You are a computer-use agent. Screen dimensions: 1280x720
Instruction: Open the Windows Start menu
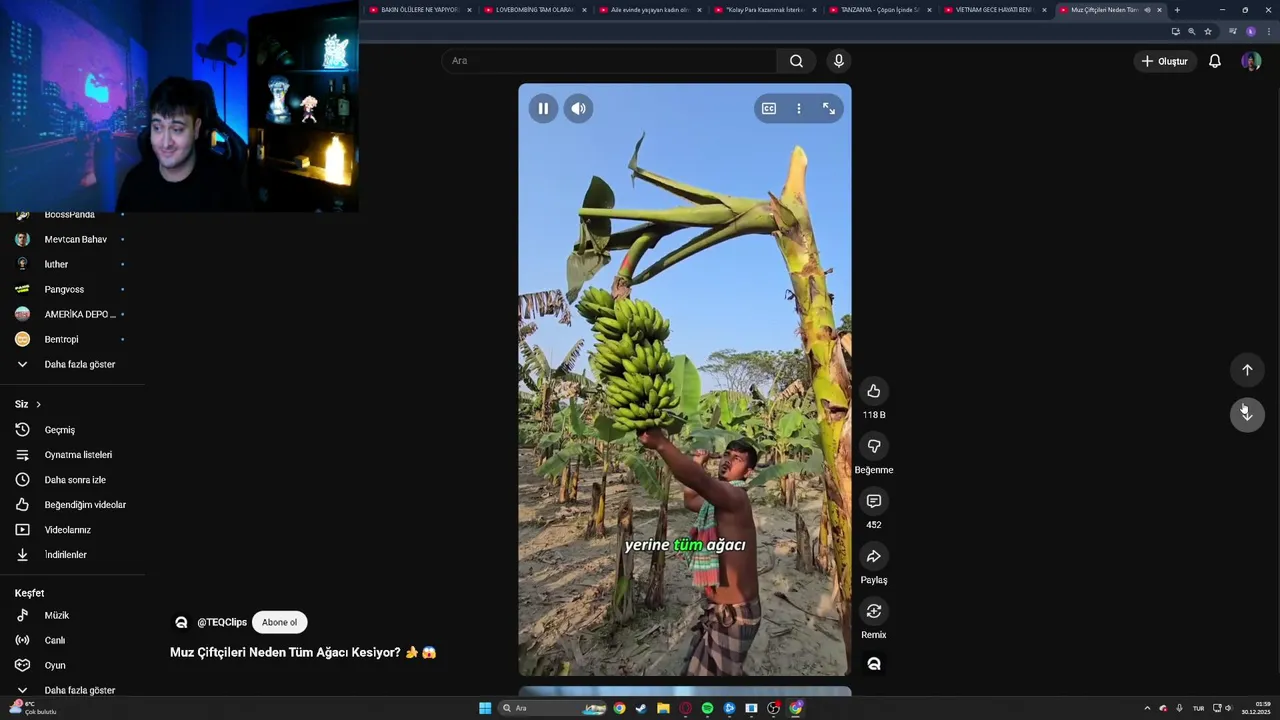485,708
